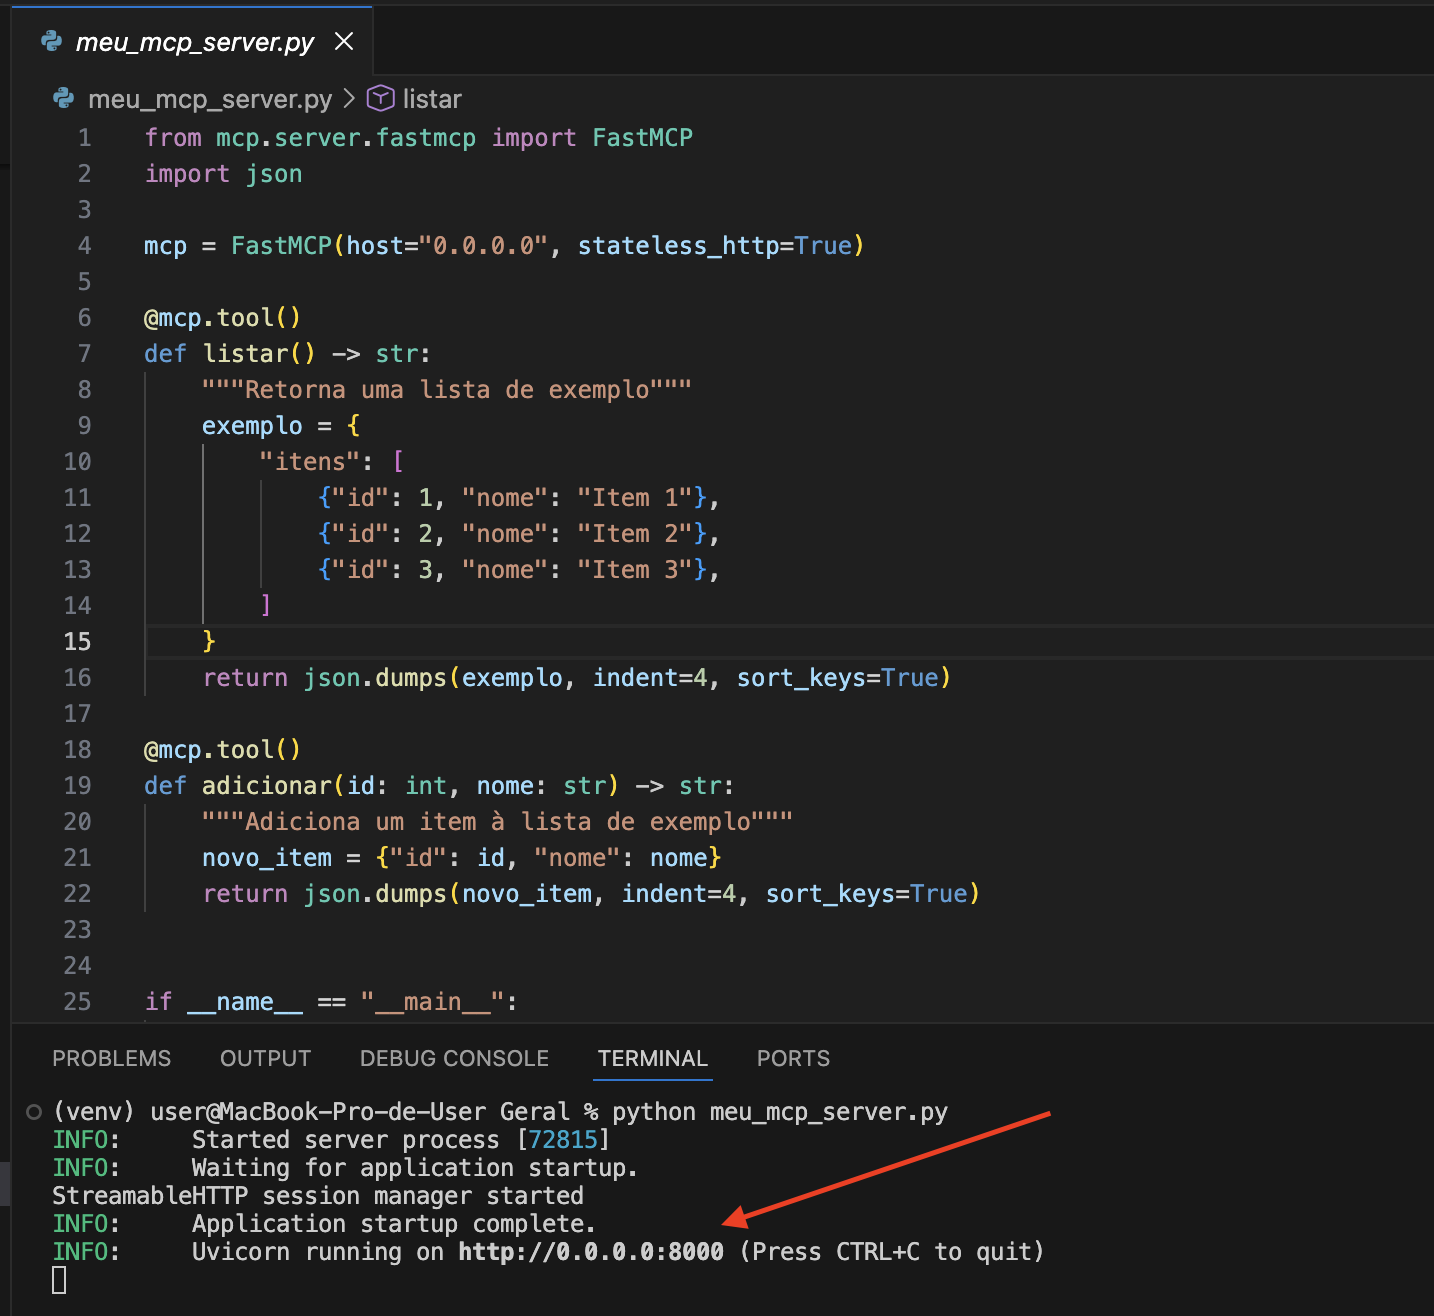Click the '"__main__"' string on line 25
Screen dimensions: 1434x1316
coord(433,1002)
